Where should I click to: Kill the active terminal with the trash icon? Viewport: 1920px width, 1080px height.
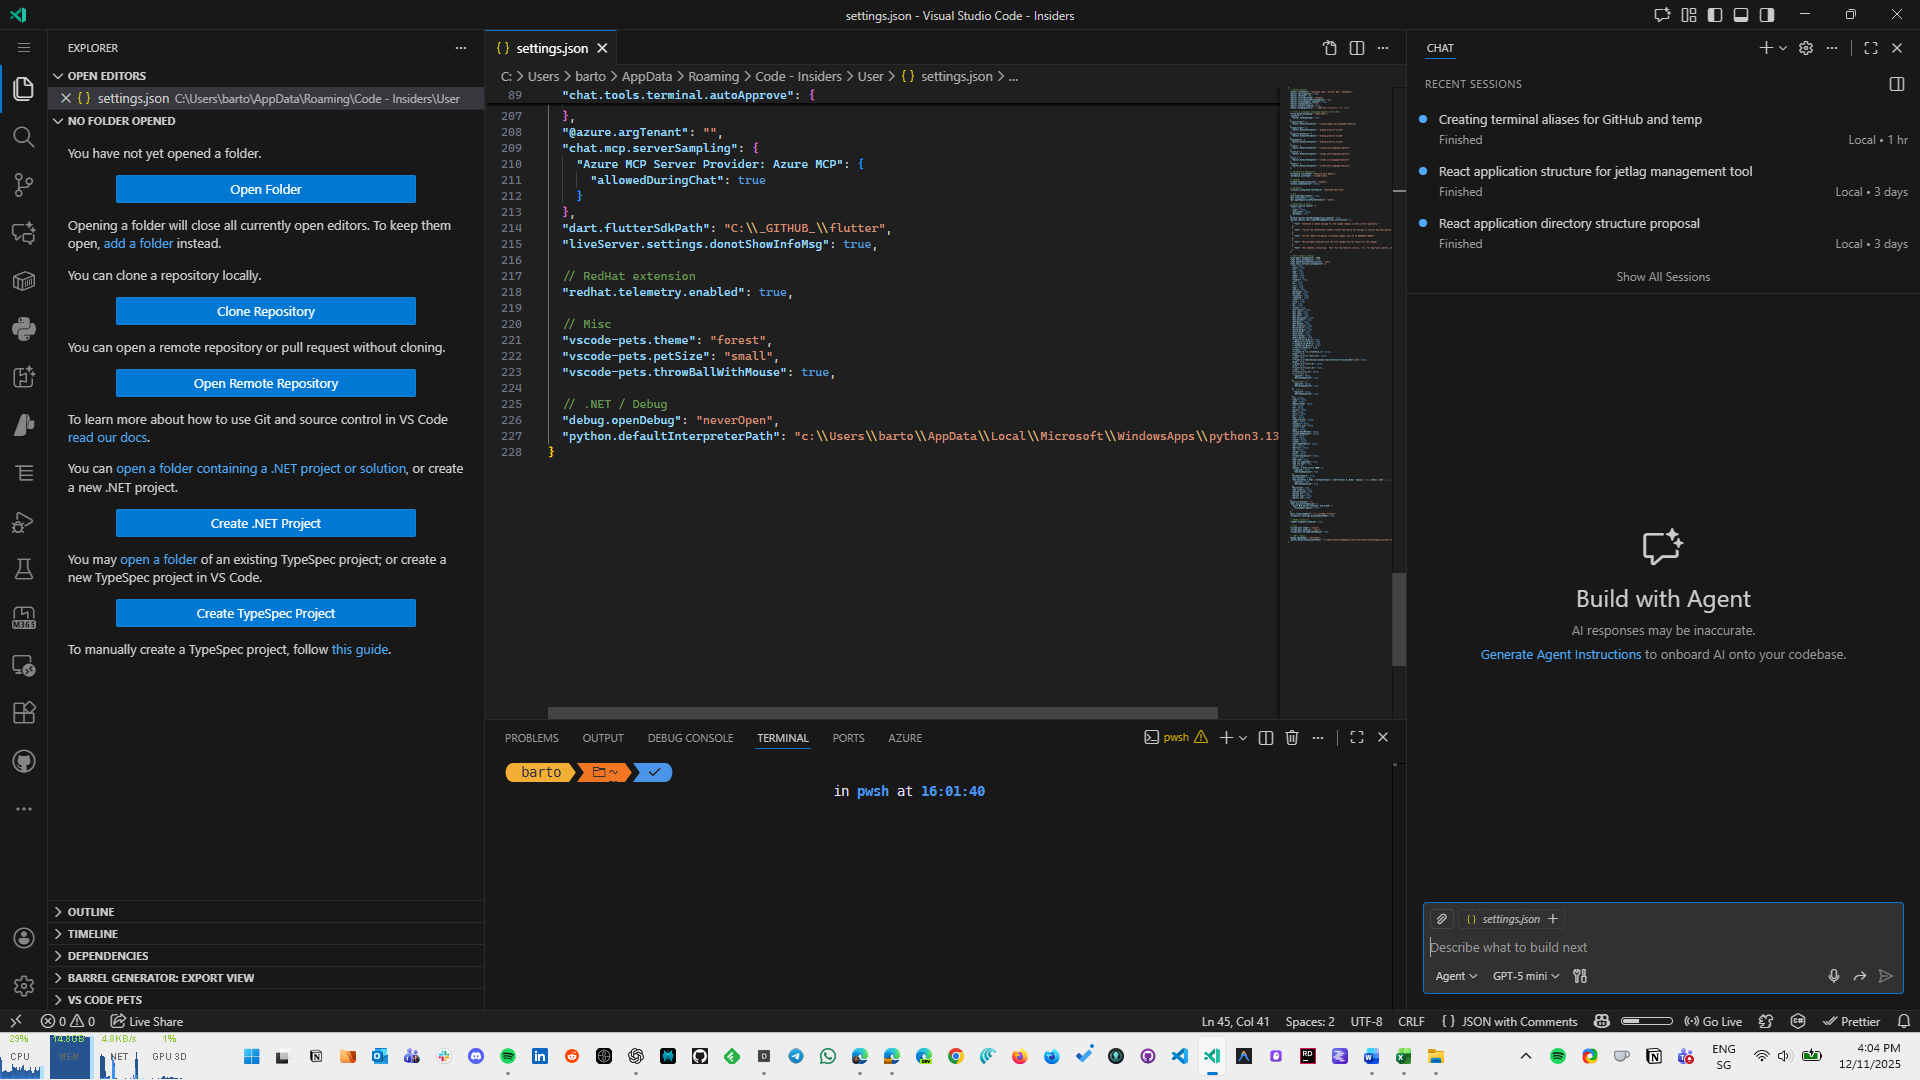1291,737
